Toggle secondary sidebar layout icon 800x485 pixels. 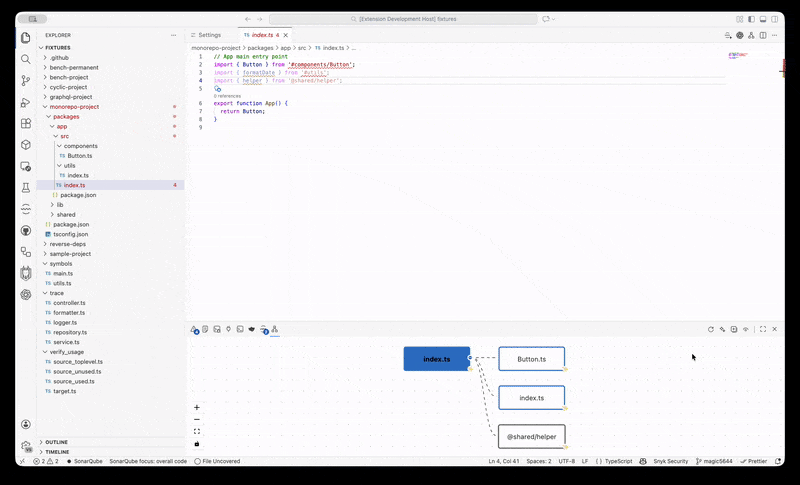(774, 19)
